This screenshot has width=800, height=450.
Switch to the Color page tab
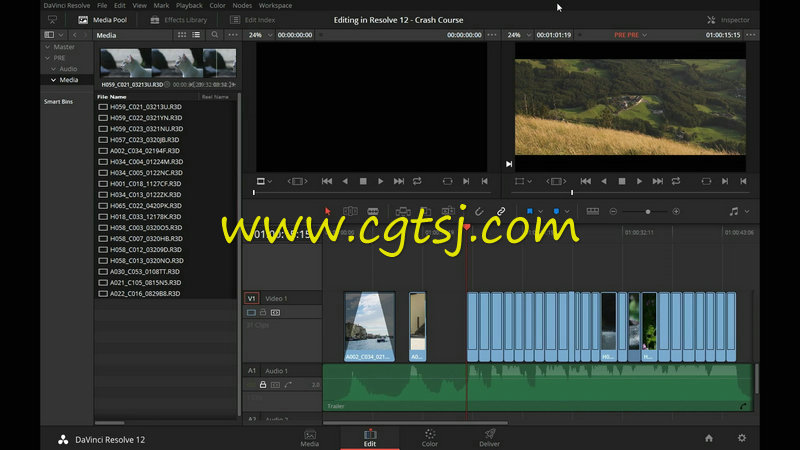[x=430, y=438]
